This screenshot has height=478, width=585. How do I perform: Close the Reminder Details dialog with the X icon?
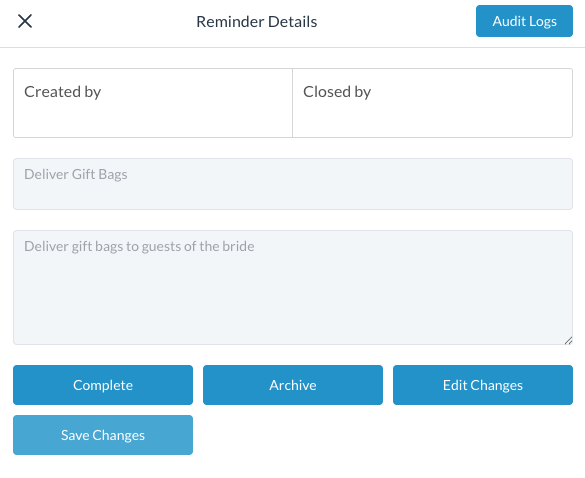coord(25,21)
